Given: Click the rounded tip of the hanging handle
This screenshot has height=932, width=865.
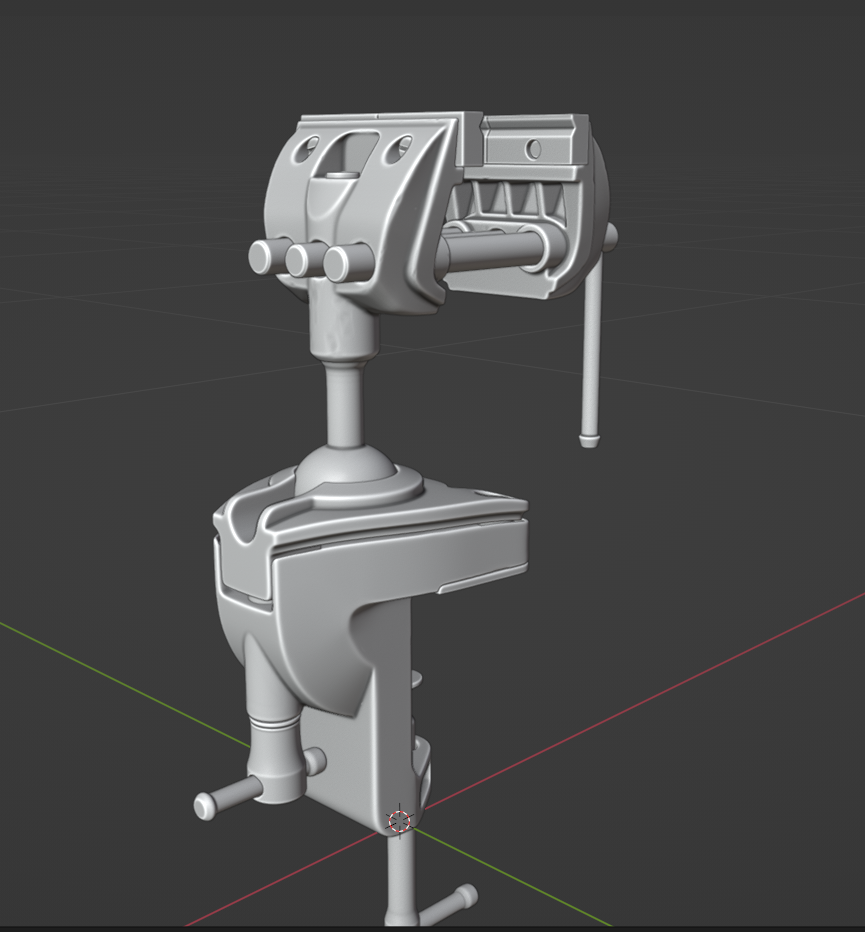Looking at the screenshot, I should (589, 437).
